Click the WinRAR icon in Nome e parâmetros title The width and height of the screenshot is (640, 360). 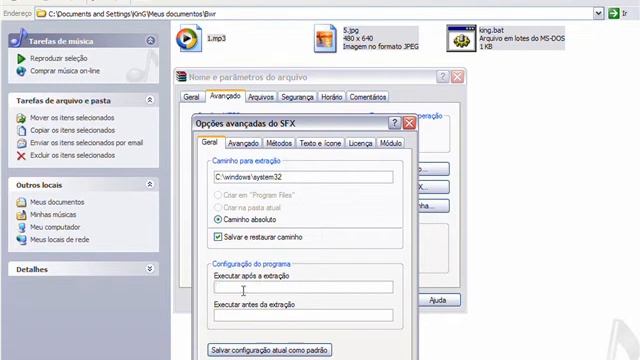point(181,76)
